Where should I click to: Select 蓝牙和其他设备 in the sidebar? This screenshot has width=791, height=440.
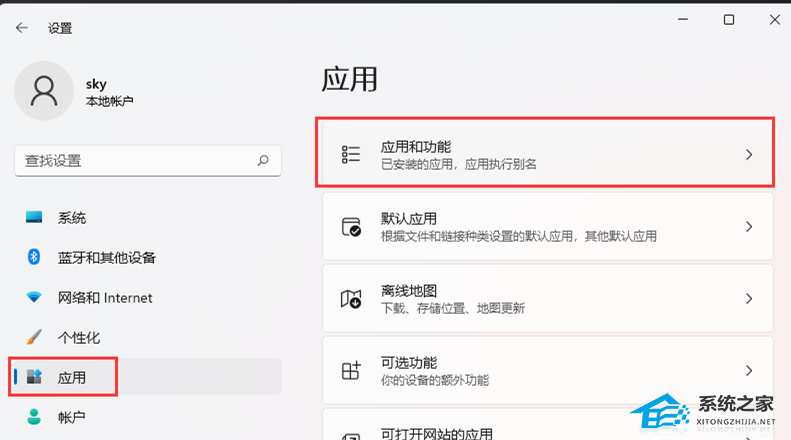pos(107,258)
